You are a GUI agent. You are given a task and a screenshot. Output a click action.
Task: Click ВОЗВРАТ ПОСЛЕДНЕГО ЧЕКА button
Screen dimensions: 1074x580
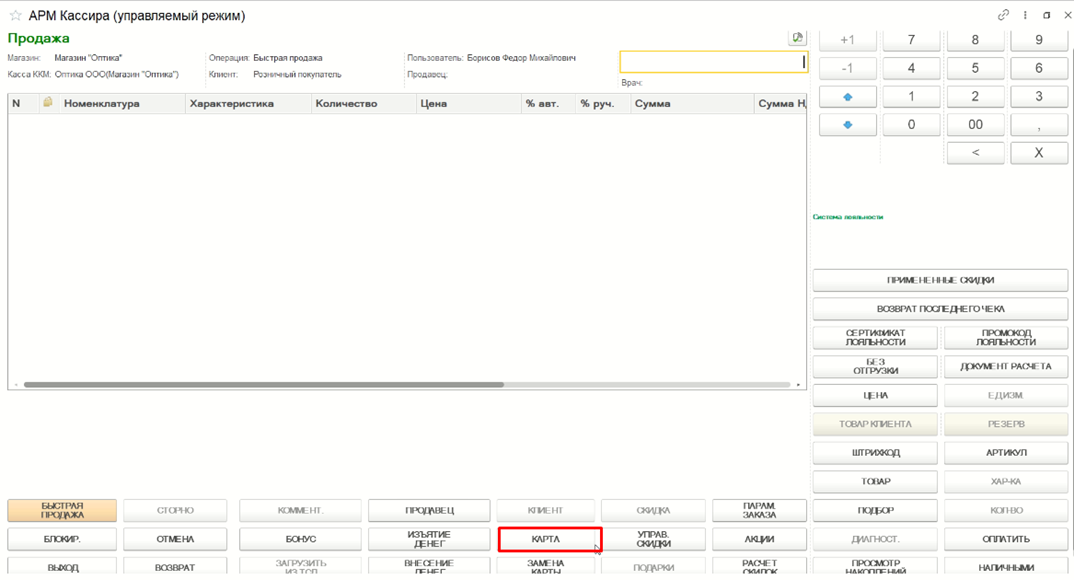point(940,309)
